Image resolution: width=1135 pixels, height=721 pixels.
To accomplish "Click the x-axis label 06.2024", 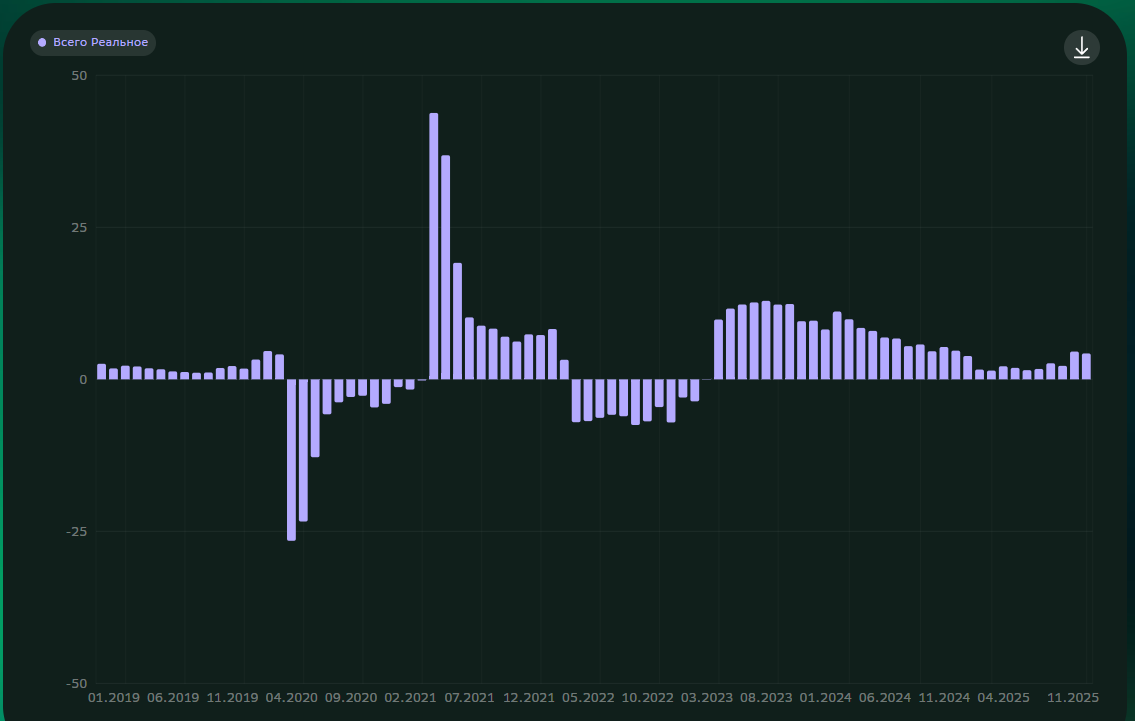I will coord(885,698).
